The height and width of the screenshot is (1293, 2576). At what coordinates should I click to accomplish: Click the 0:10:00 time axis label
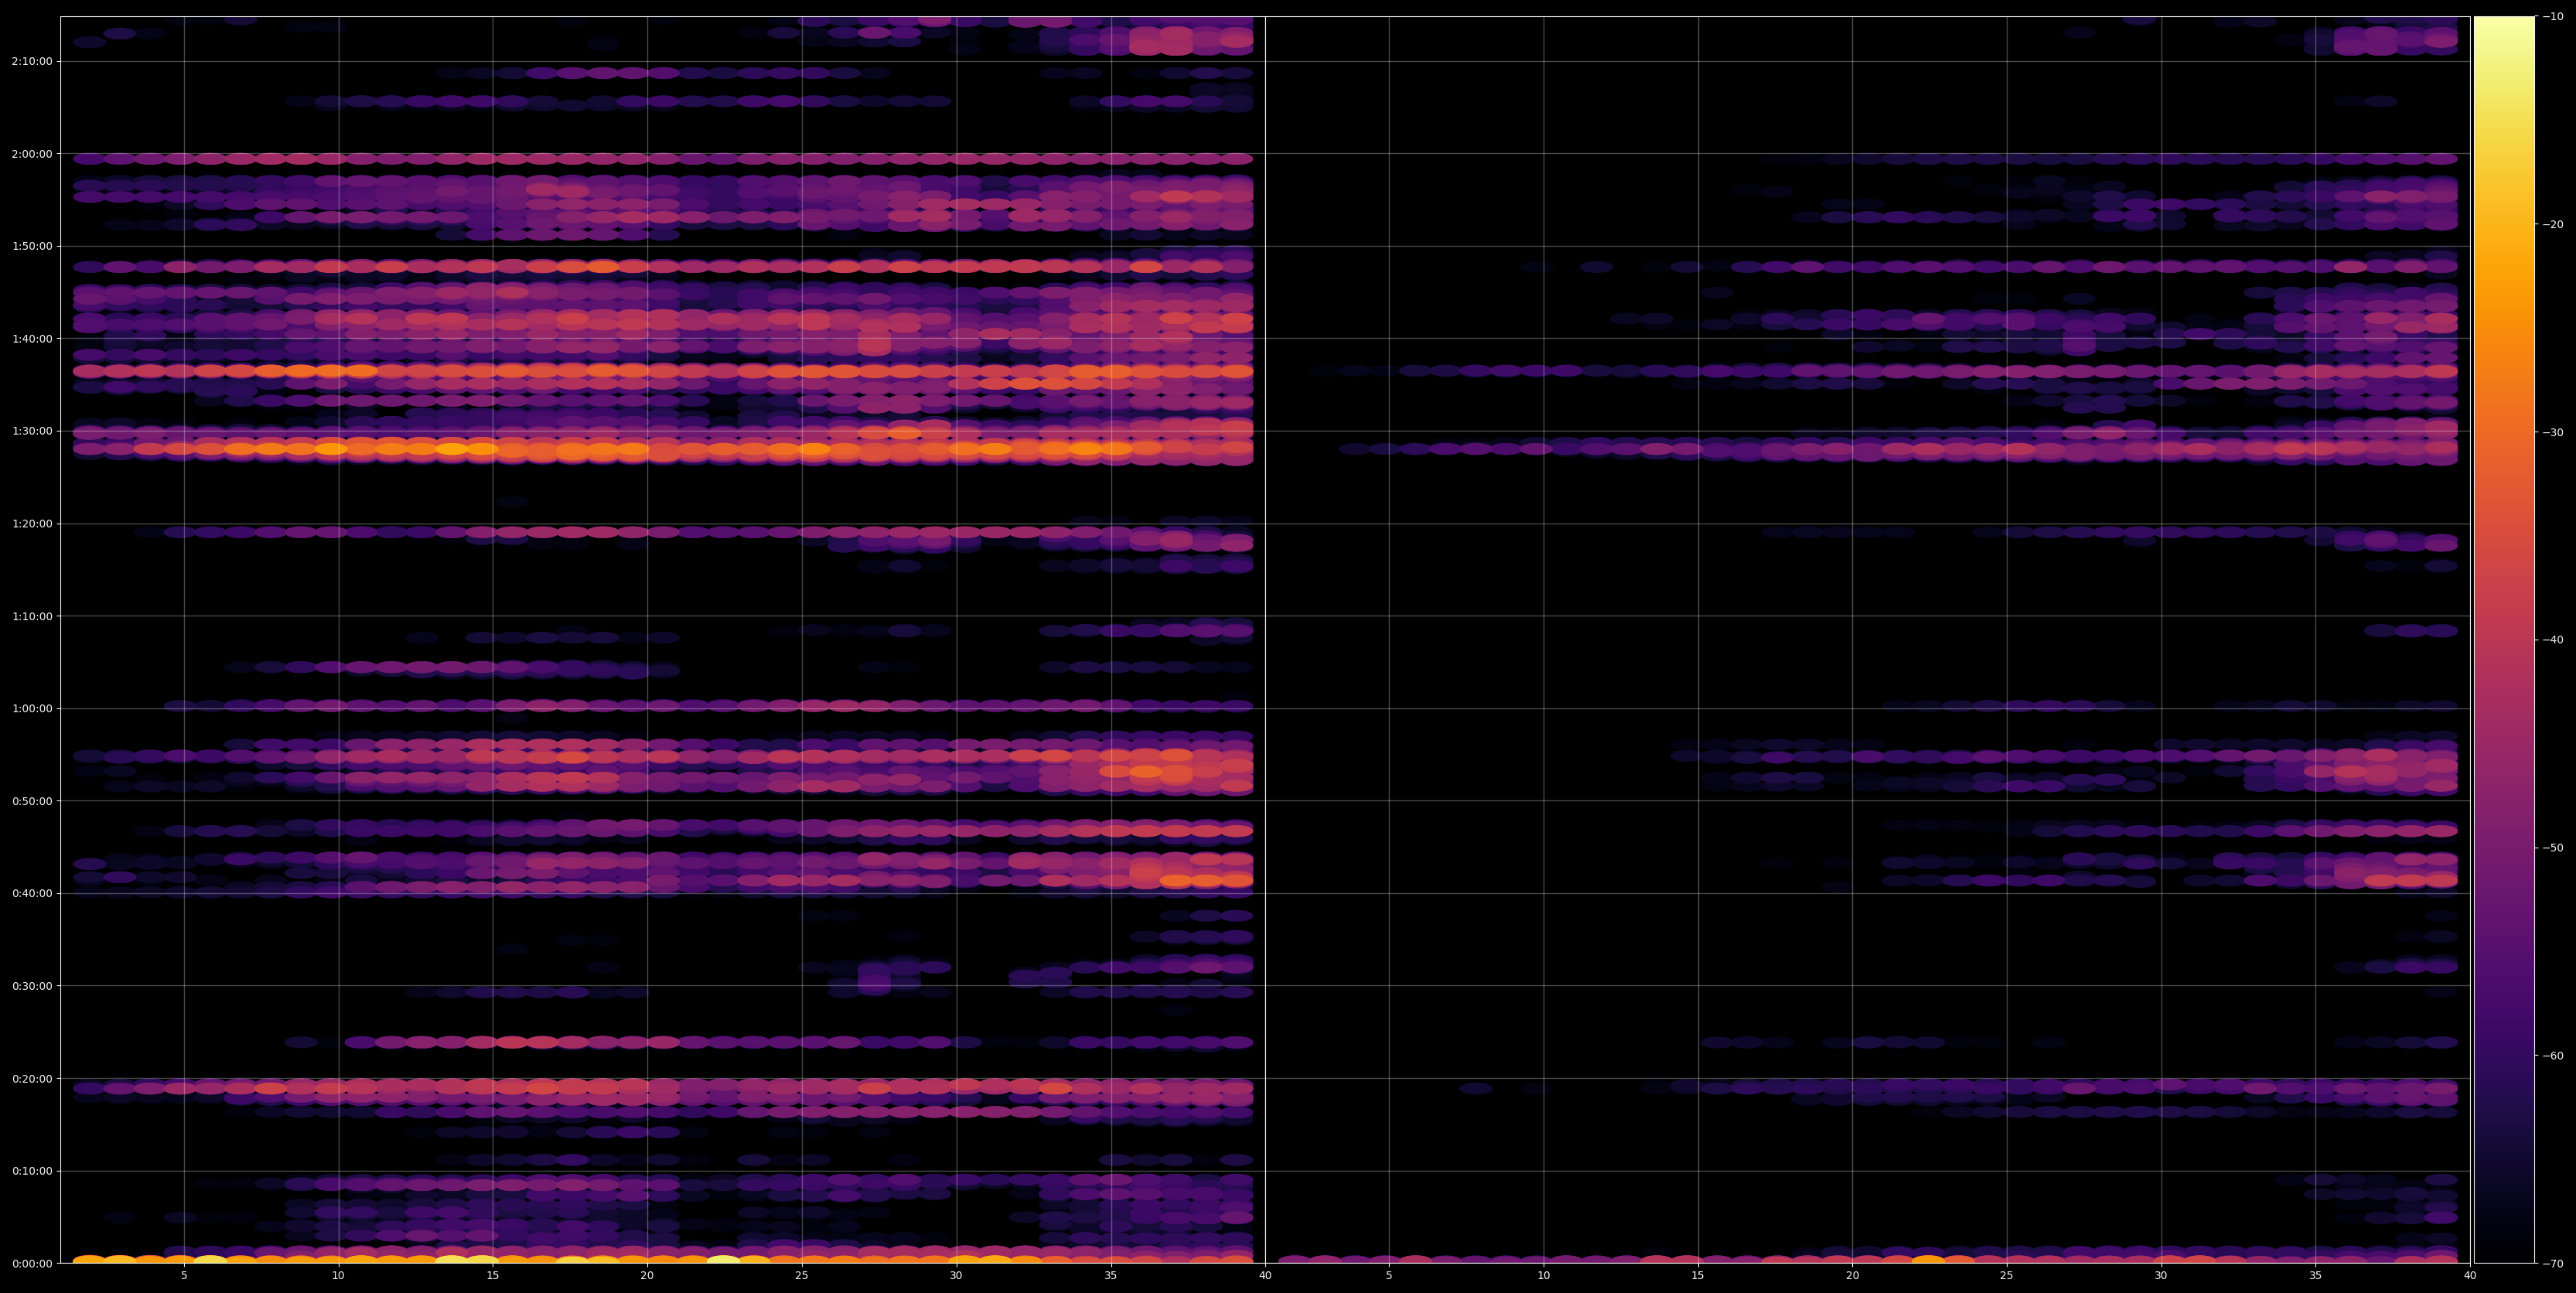pos(32,1171)
